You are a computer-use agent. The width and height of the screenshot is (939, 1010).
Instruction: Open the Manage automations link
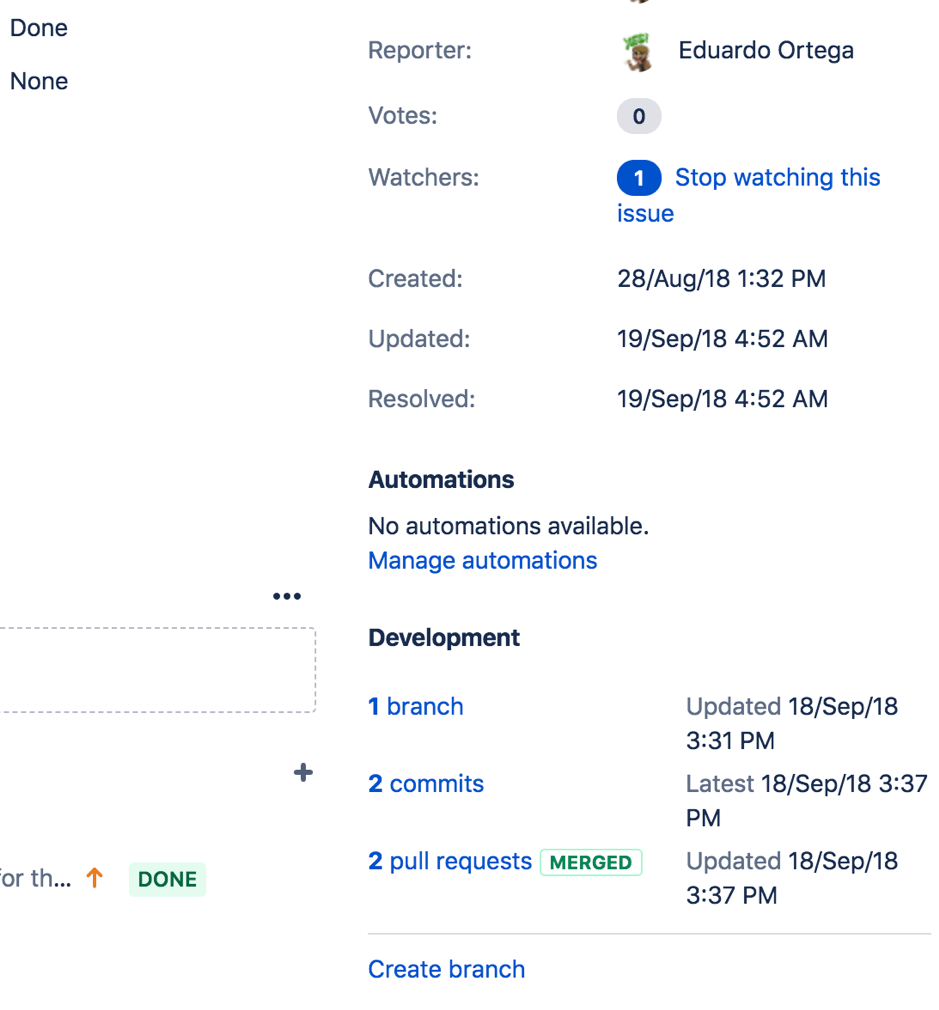pos(482,561)
